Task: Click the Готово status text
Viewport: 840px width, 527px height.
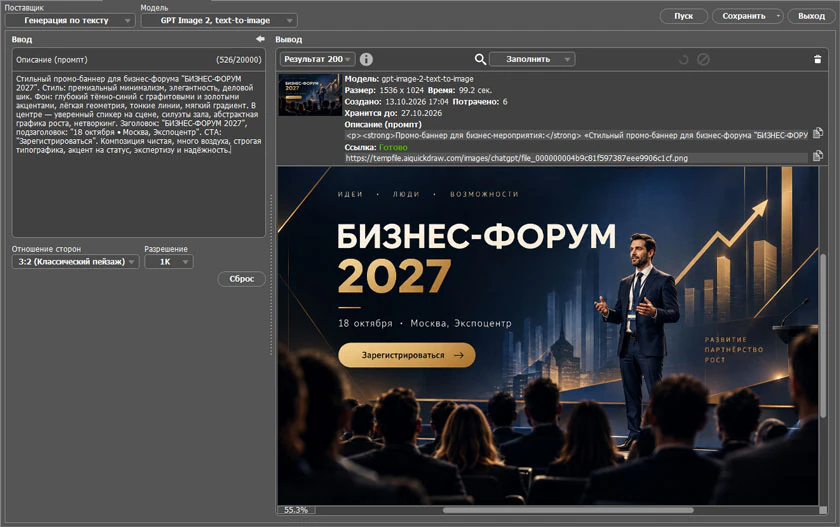Action: [393, 147]
